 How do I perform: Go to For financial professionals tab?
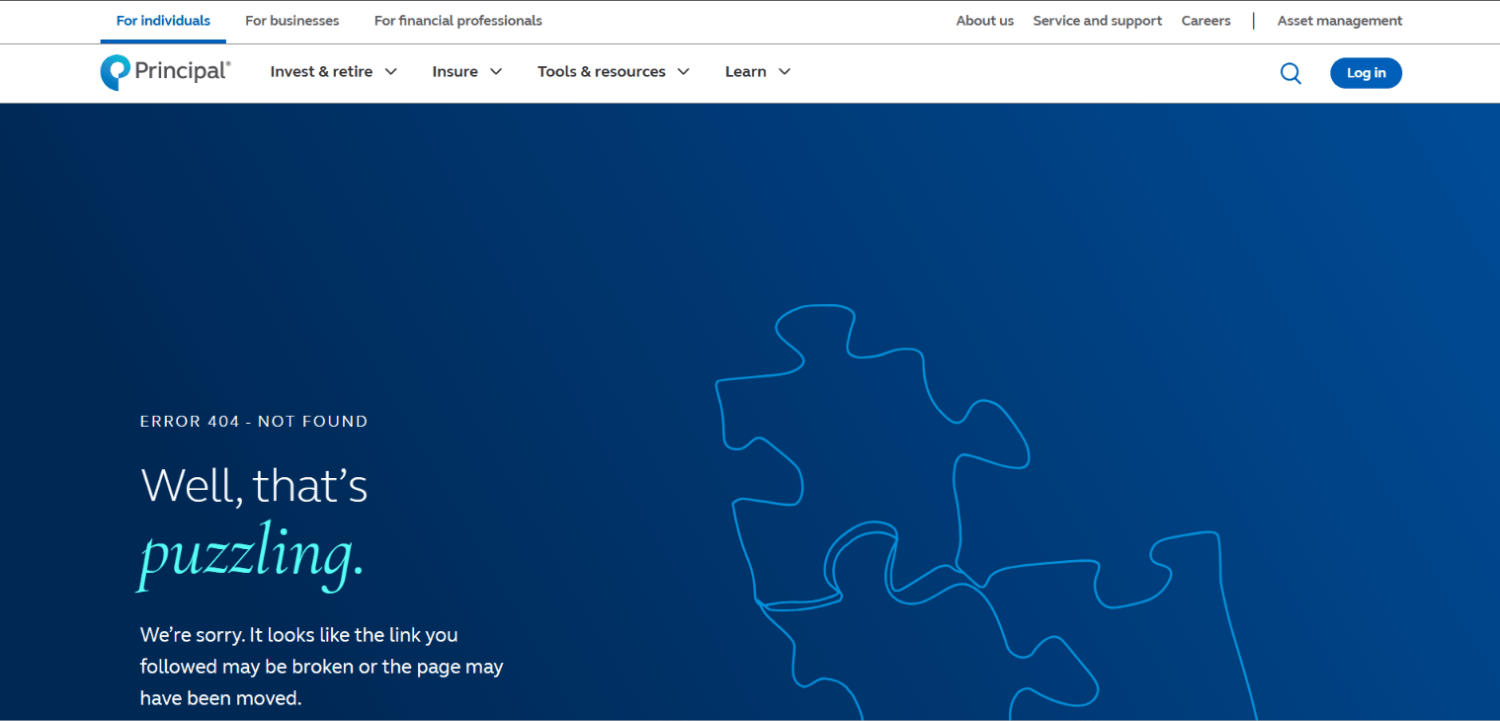coord(458,21)
